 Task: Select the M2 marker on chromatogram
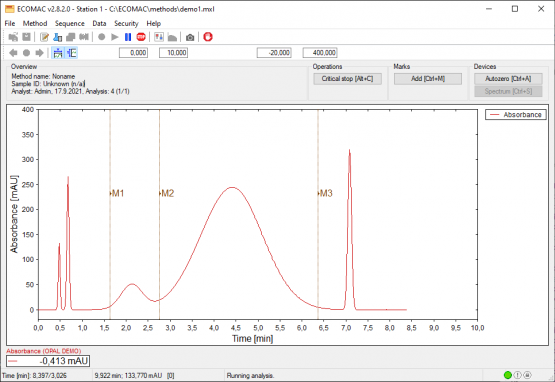167,193
